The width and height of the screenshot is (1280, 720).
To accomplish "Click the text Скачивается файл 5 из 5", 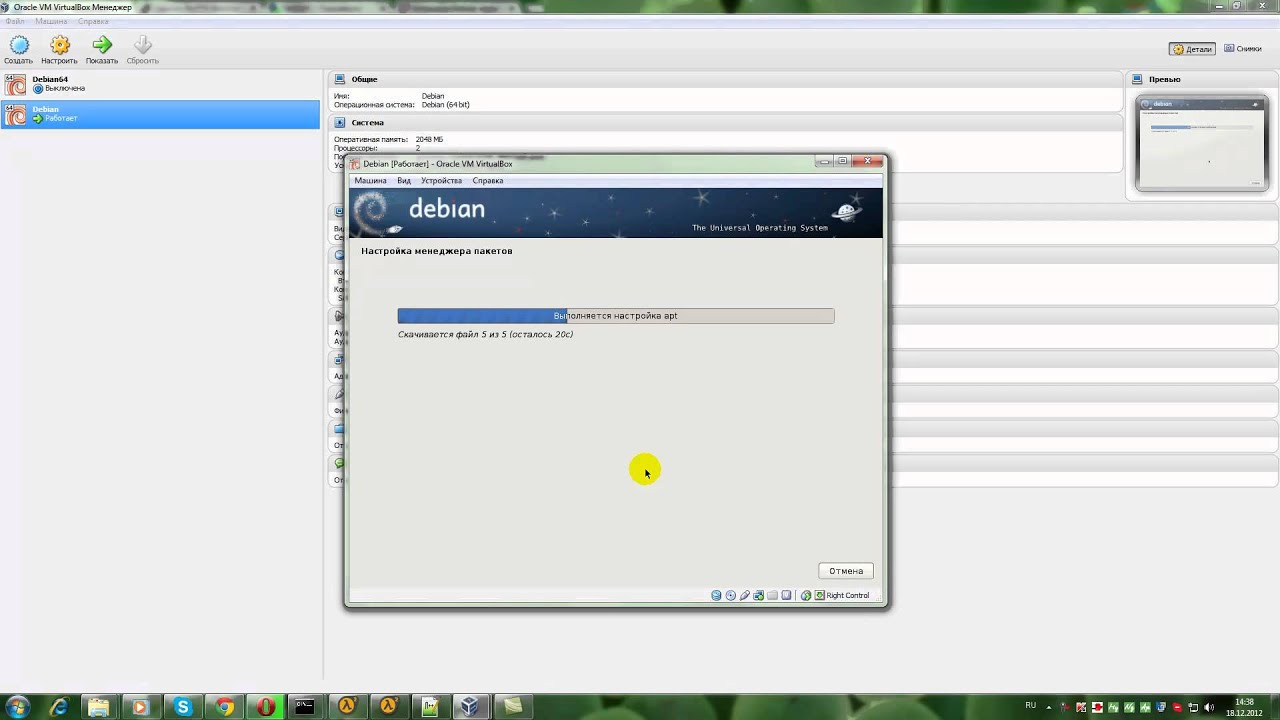I will point(452,334).
